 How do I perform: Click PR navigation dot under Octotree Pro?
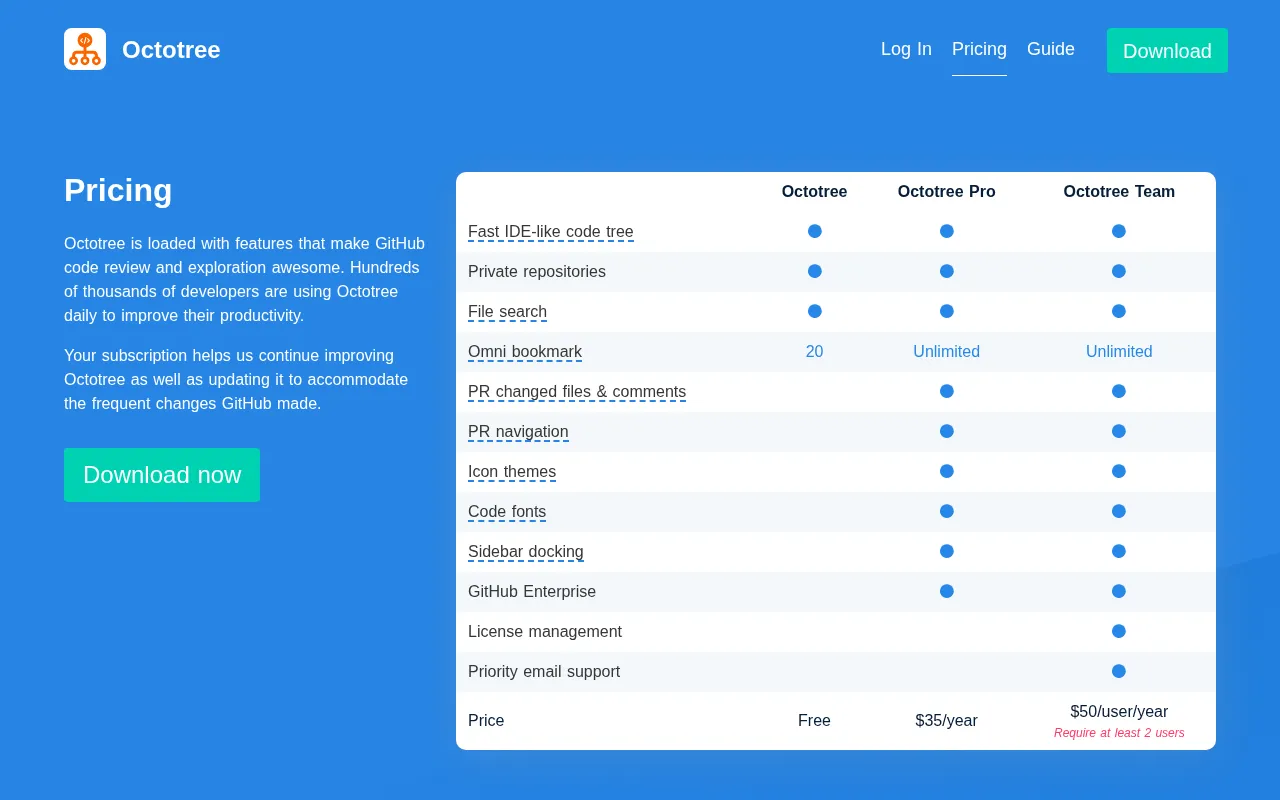pyautogui.click(x=947, y=431)
